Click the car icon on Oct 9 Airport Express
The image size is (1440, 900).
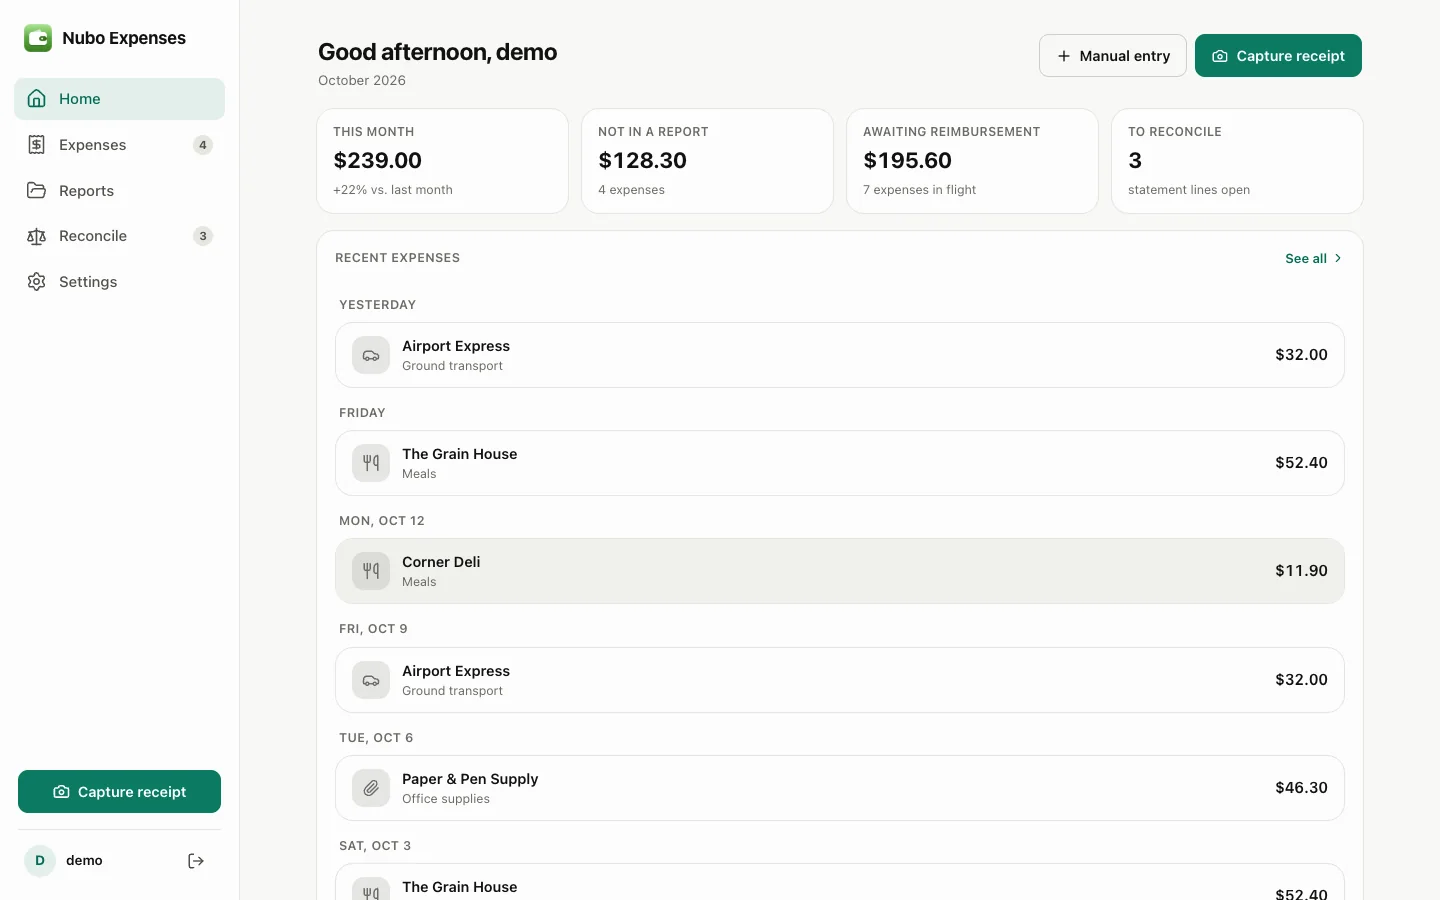(x=371, y=680)
